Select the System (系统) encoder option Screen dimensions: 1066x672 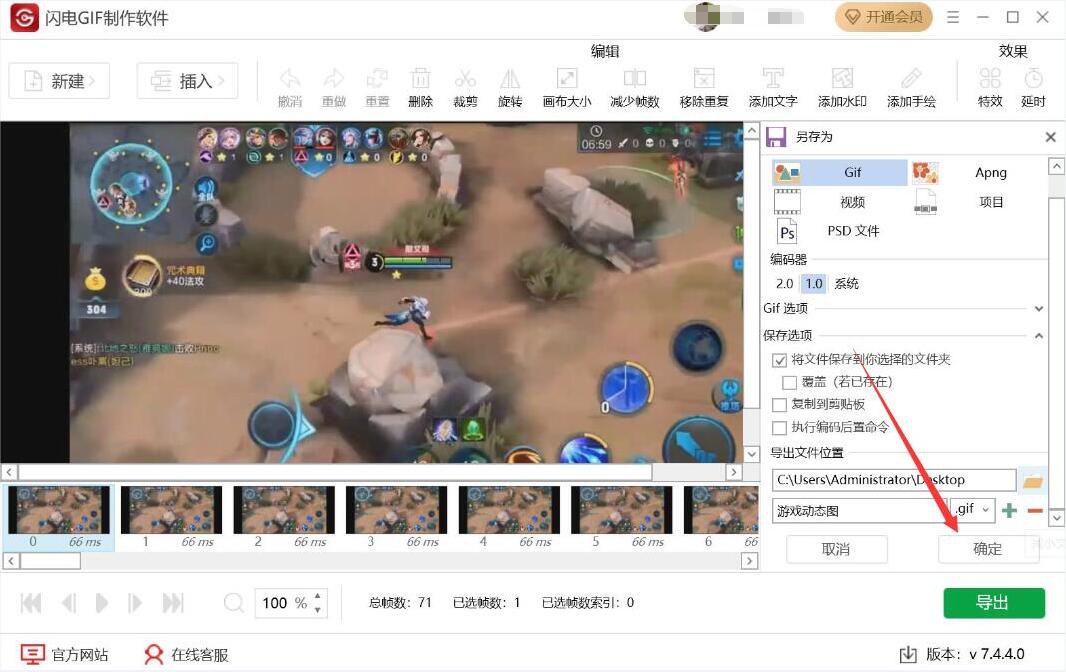click(846, 284)
